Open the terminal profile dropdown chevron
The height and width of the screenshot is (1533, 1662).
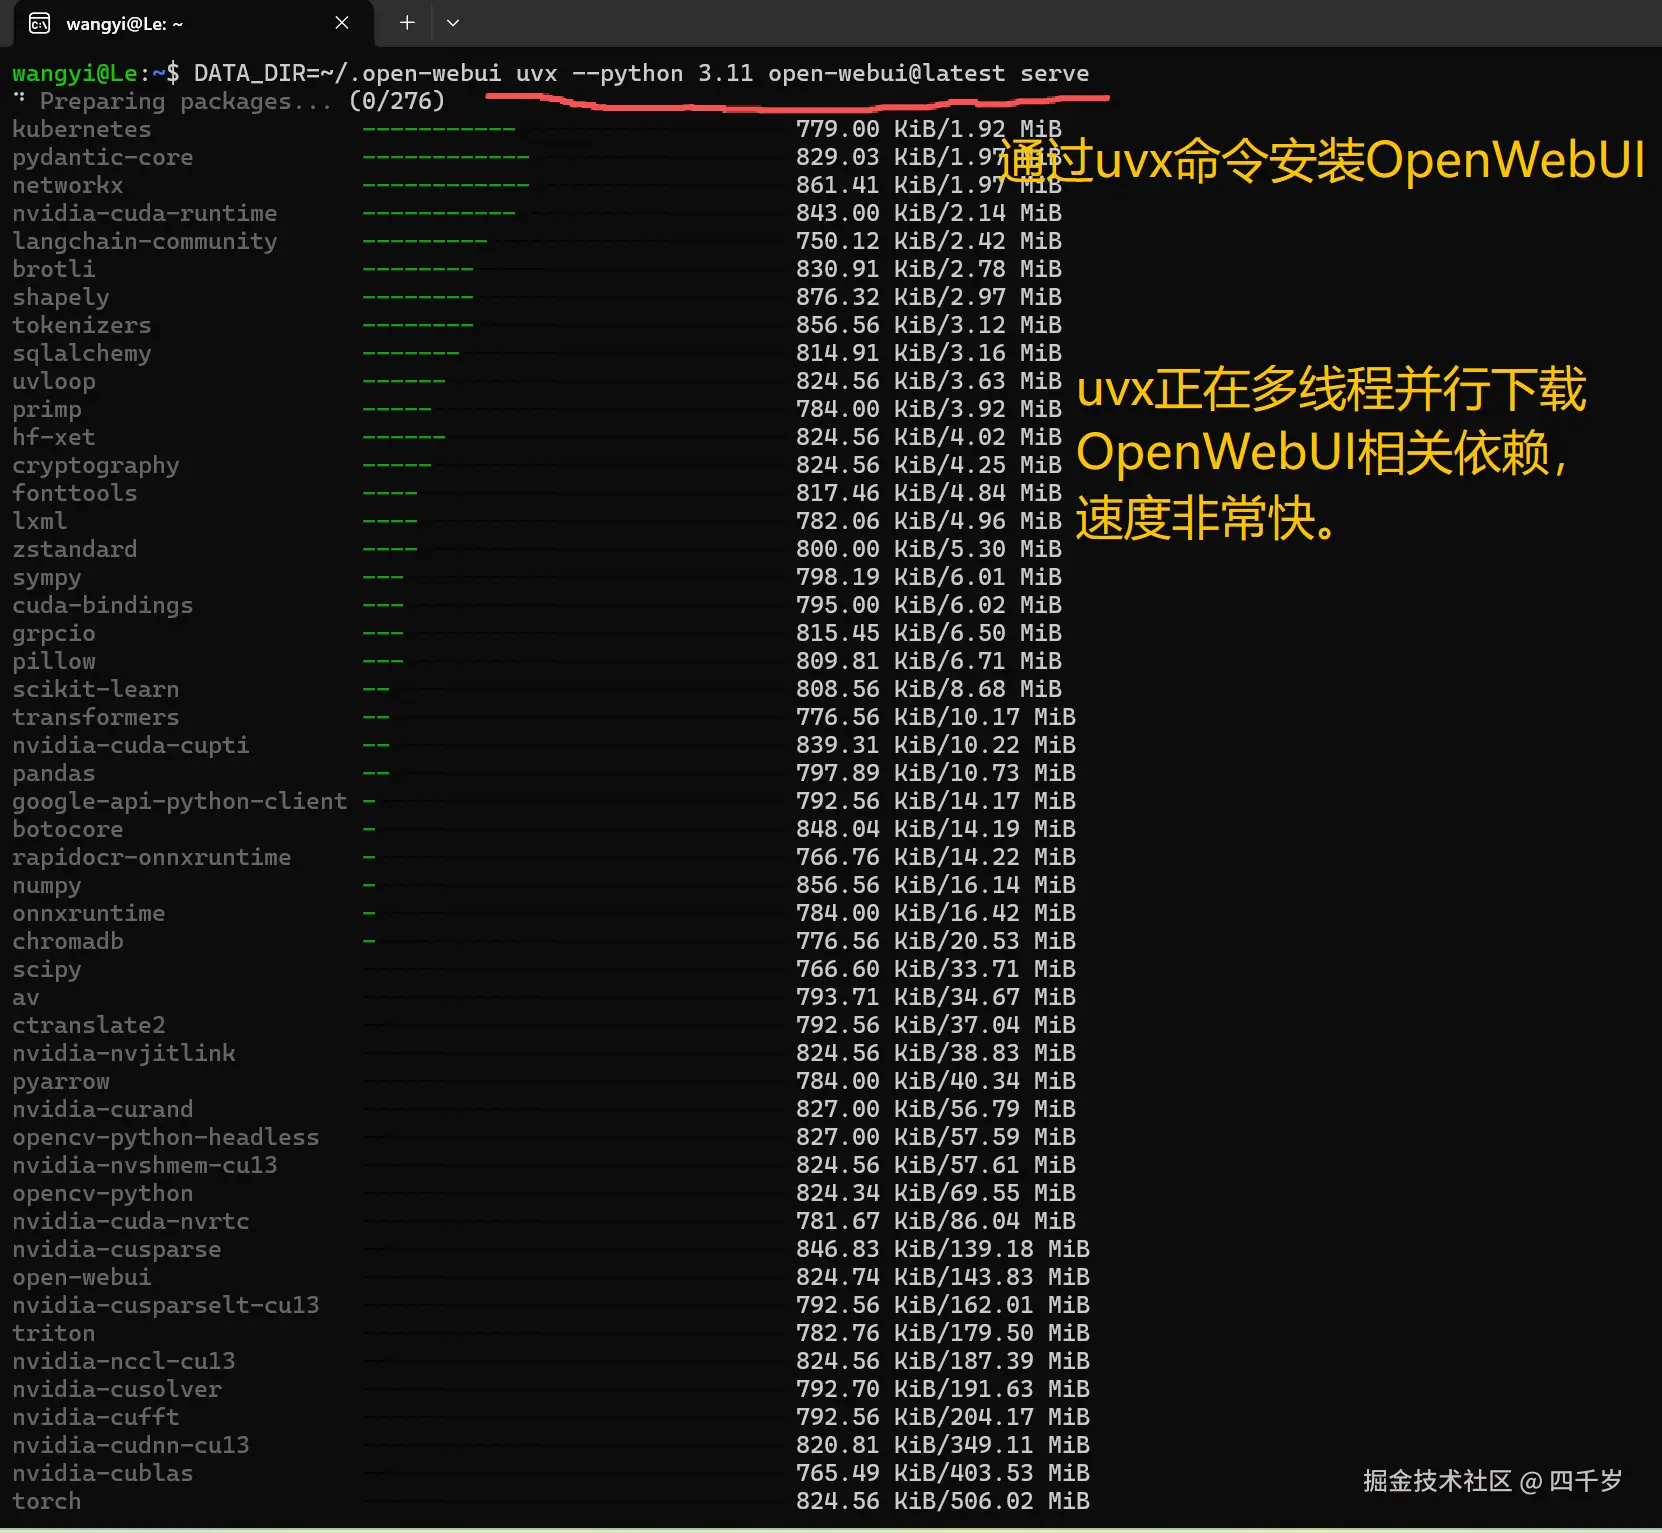(453, 22)
